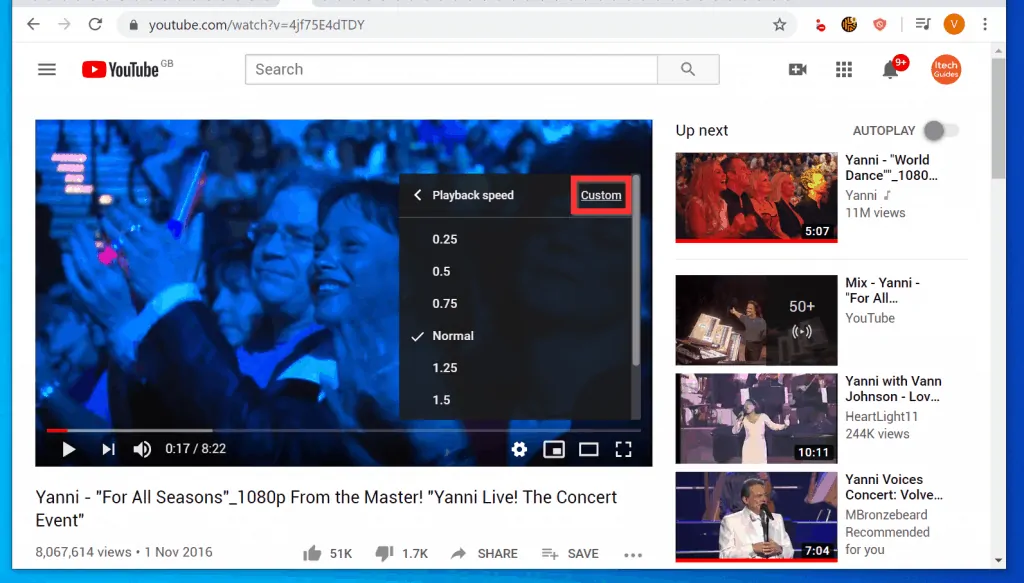This screenshot has width=1024, height=583.
Task: Switch to miniplayer mode
Action: (x=554, y=449)
